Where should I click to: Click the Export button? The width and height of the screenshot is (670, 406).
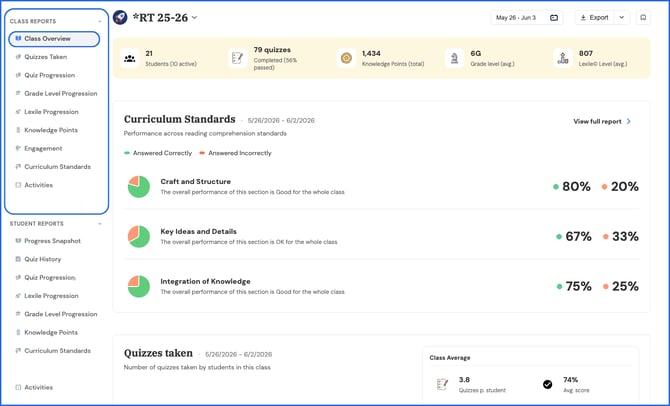[594, 18]
